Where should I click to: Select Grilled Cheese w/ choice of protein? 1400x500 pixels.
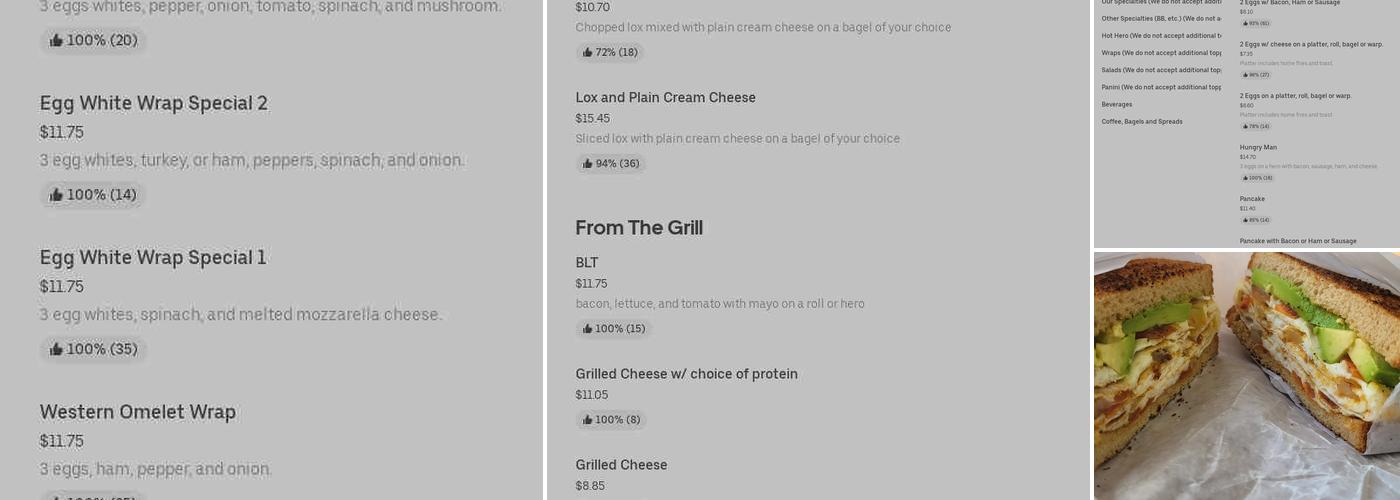click(686, 374)
